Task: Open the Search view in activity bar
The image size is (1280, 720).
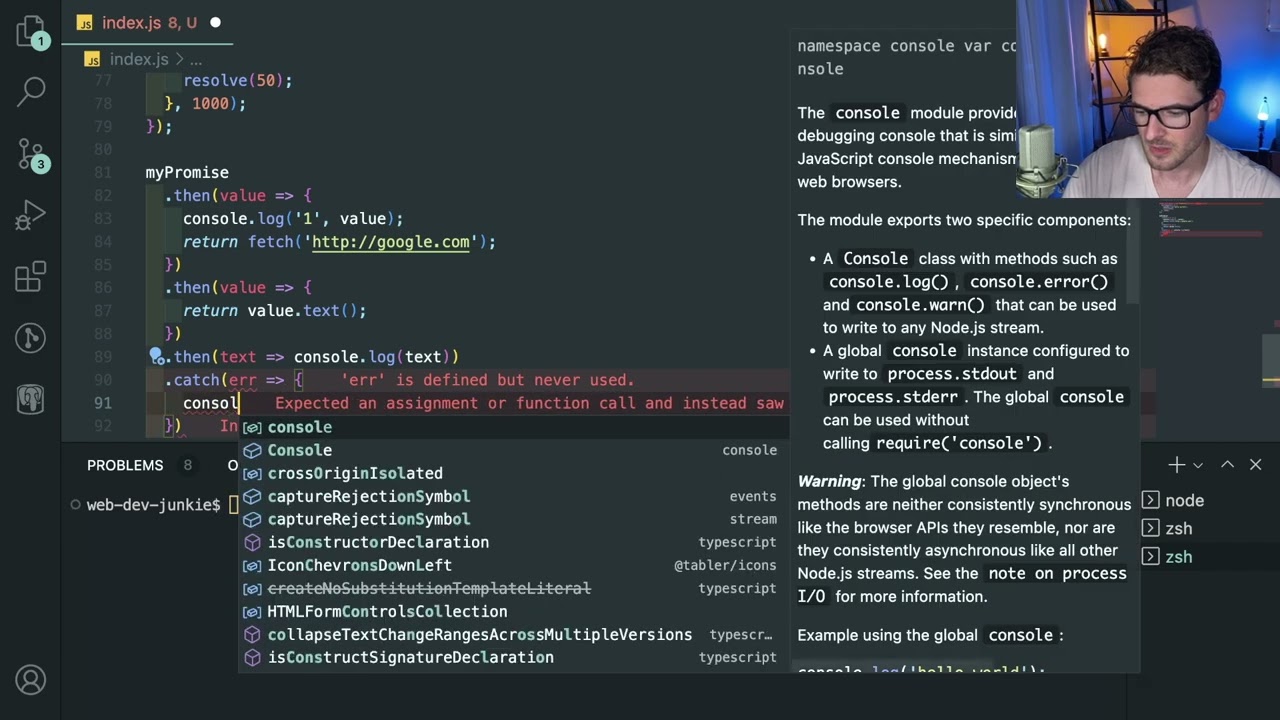Action: (30, 92)
